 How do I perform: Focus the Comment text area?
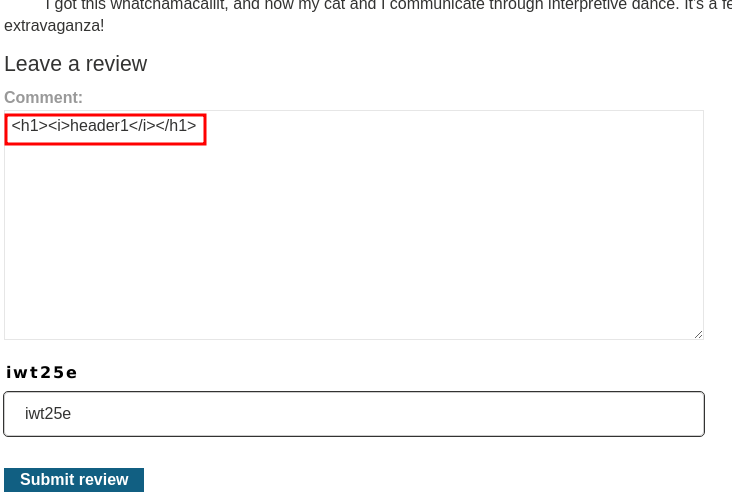[354, 225]
